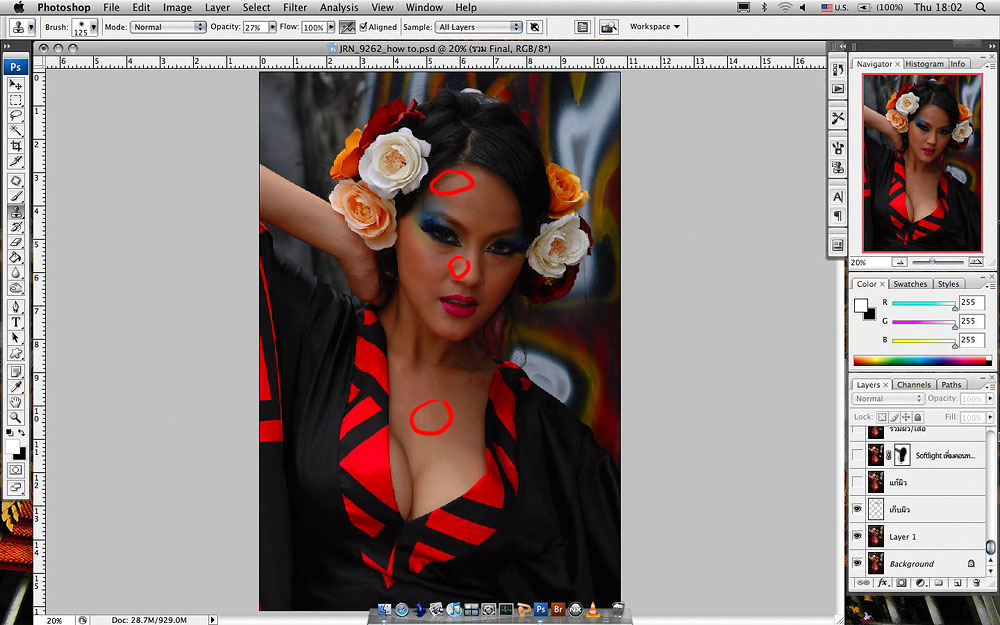Open the layer blend mode dropdown
Screen dimensions: 1000x625
(x=887, y=399)
